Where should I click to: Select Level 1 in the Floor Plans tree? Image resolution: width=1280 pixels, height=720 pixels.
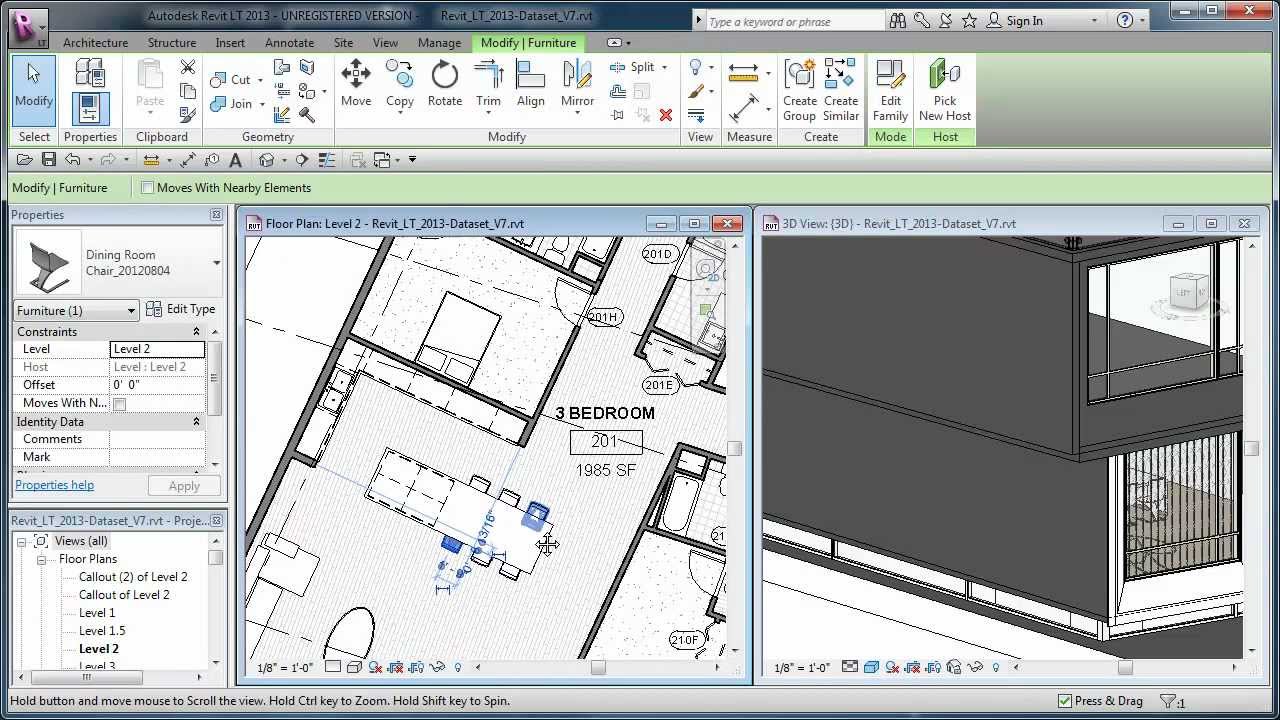96,612
